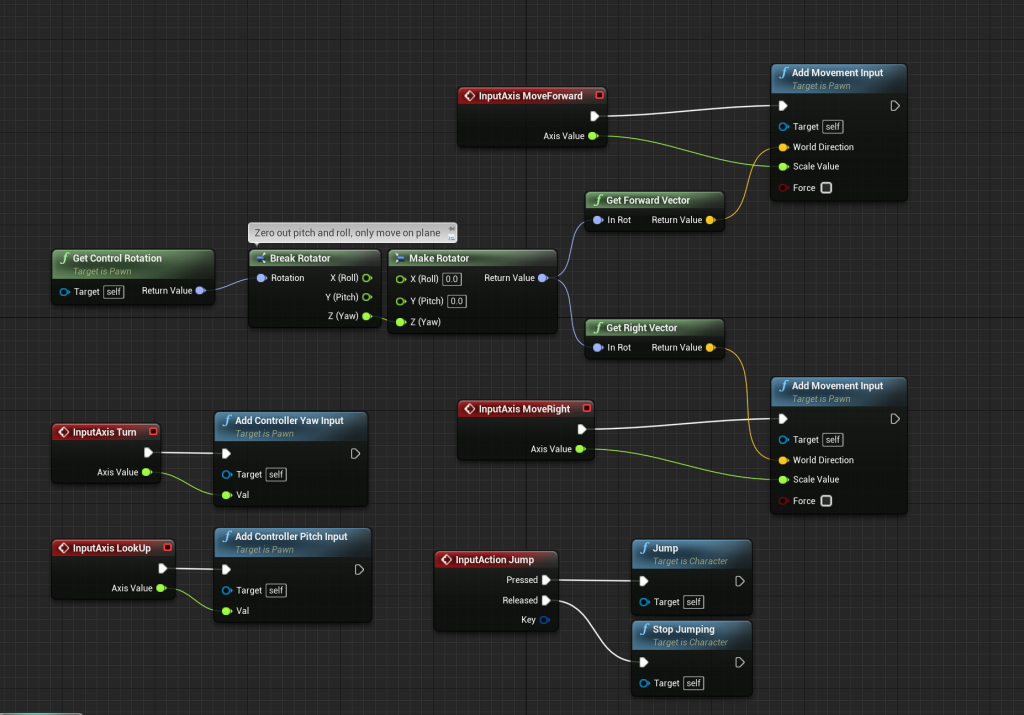Viewport: 1024px width, 715px height.
Task: Click the function icon on Get Forward Vector
Action: [x=598, y=200]
